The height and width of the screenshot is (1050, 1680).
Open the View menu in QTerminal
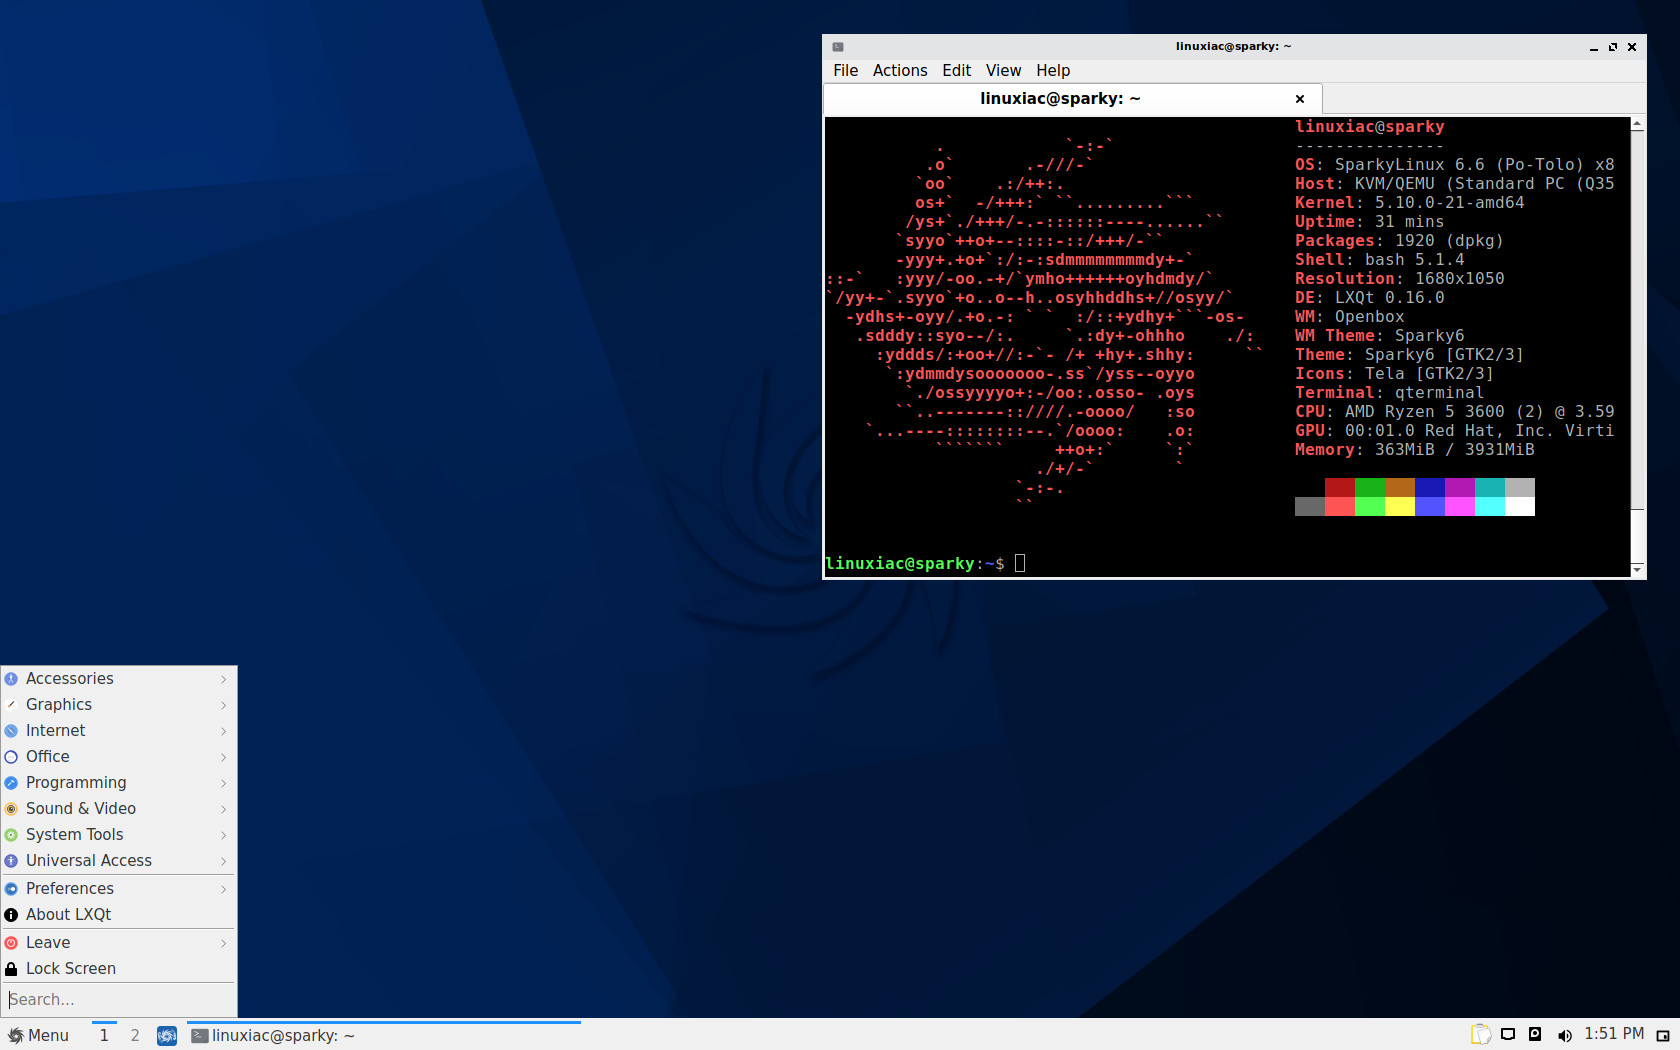coord(1003,70)
